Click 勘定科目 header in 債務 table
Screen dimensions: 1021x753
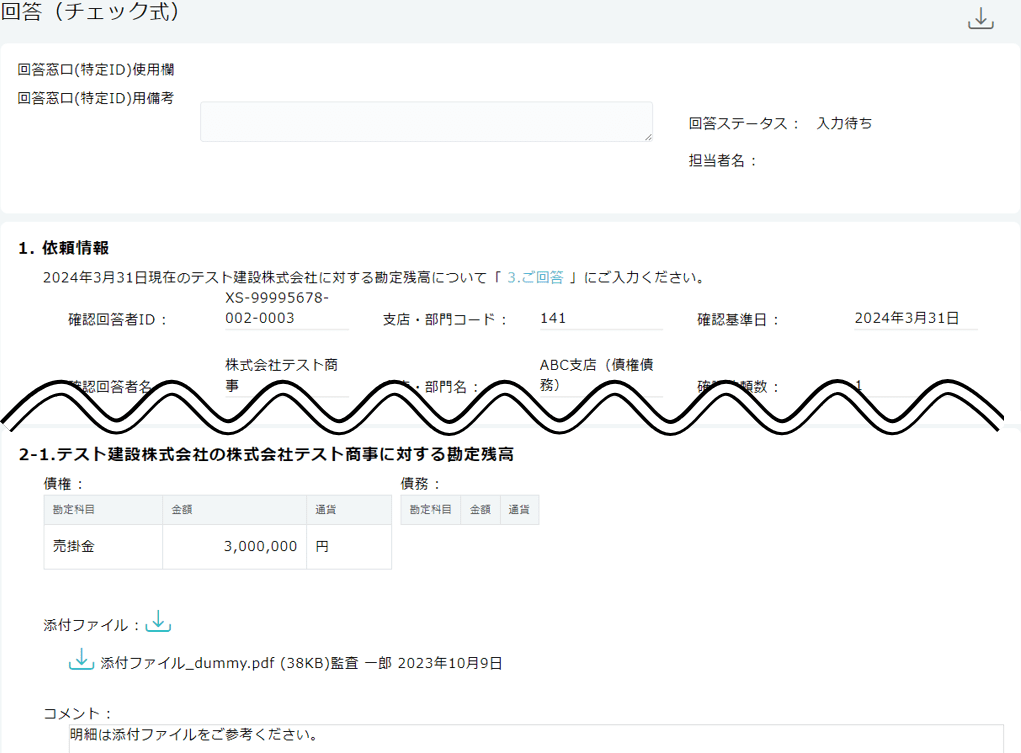(430, 509)
